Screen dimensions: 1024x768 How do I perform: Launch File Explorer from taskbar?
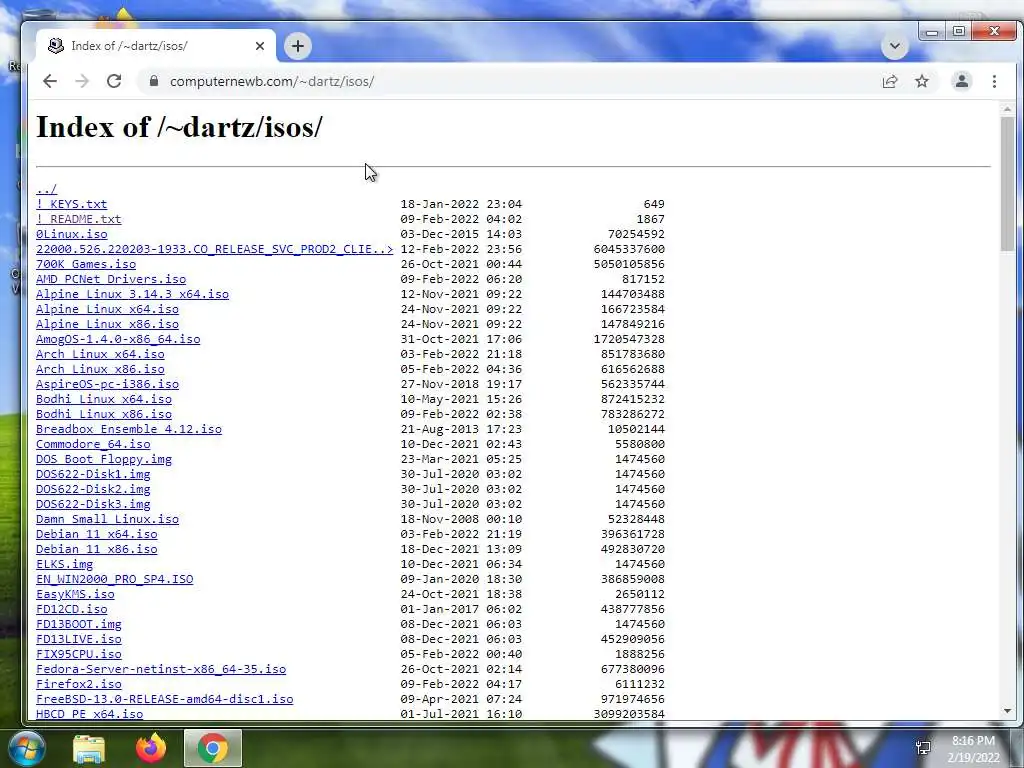pos(89,748)
